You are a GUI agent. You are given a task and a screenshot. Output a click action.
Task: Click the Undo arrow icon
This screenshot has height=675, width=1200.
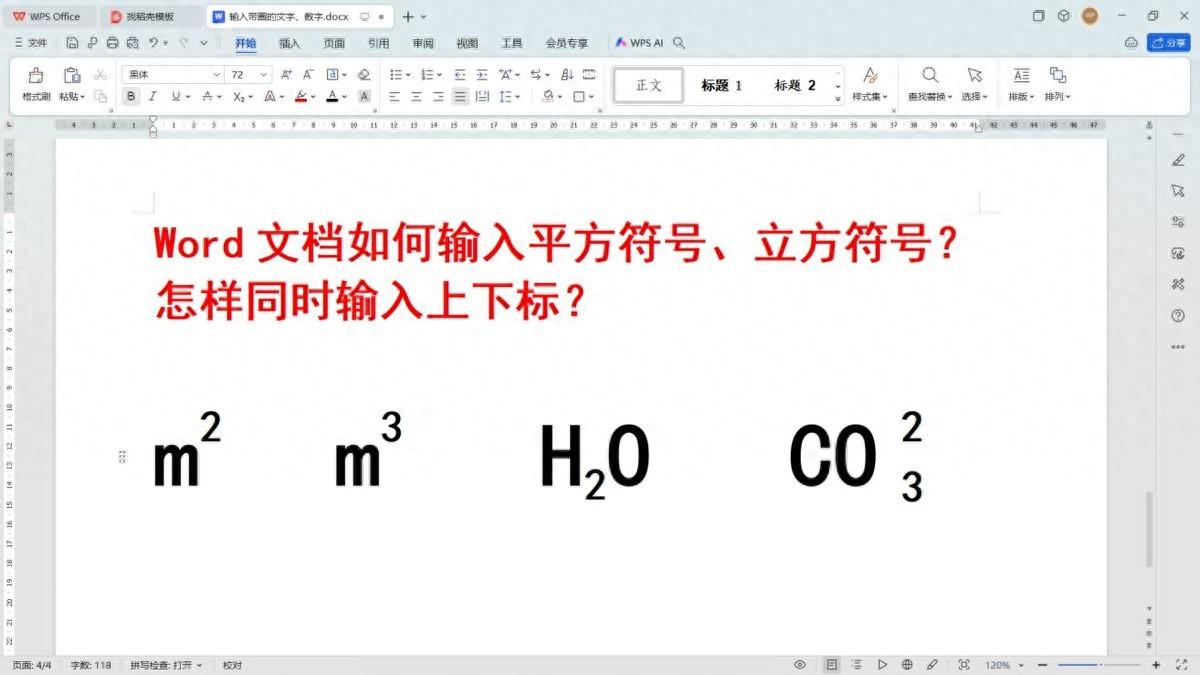click(153, 43)
